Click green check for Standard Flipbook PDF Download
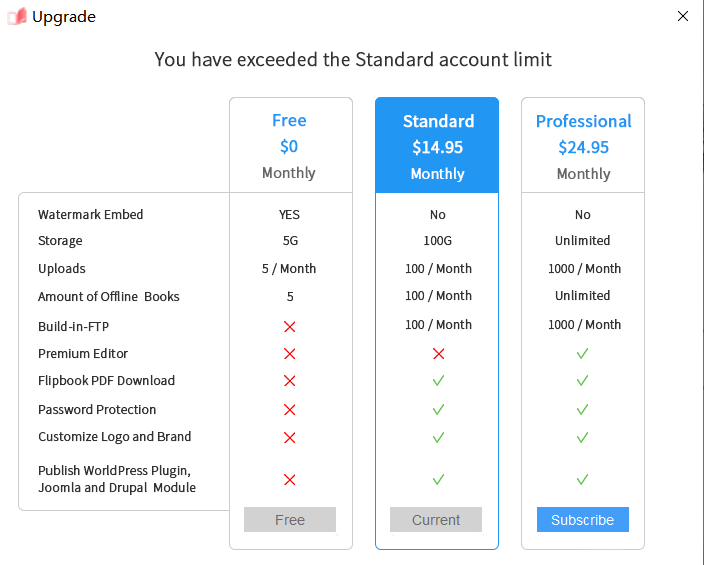 [438, 381]
